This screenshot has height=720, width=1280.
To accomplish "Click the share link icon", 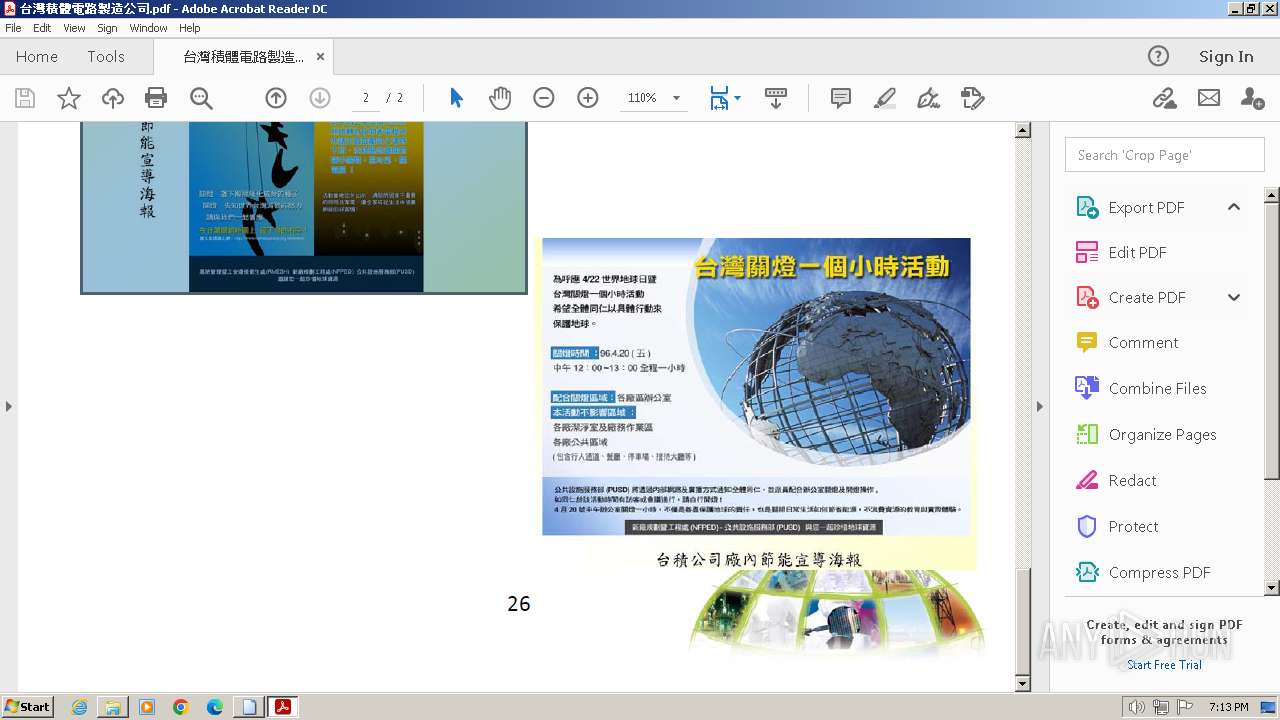I will 1164,98.
